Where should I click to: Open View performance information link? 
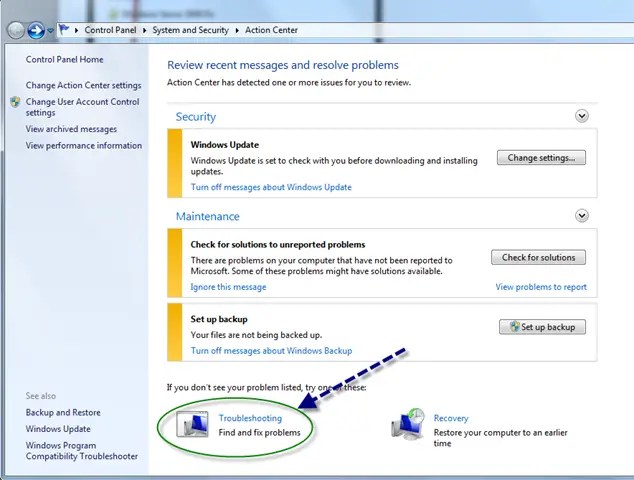[x=84, y=146]
